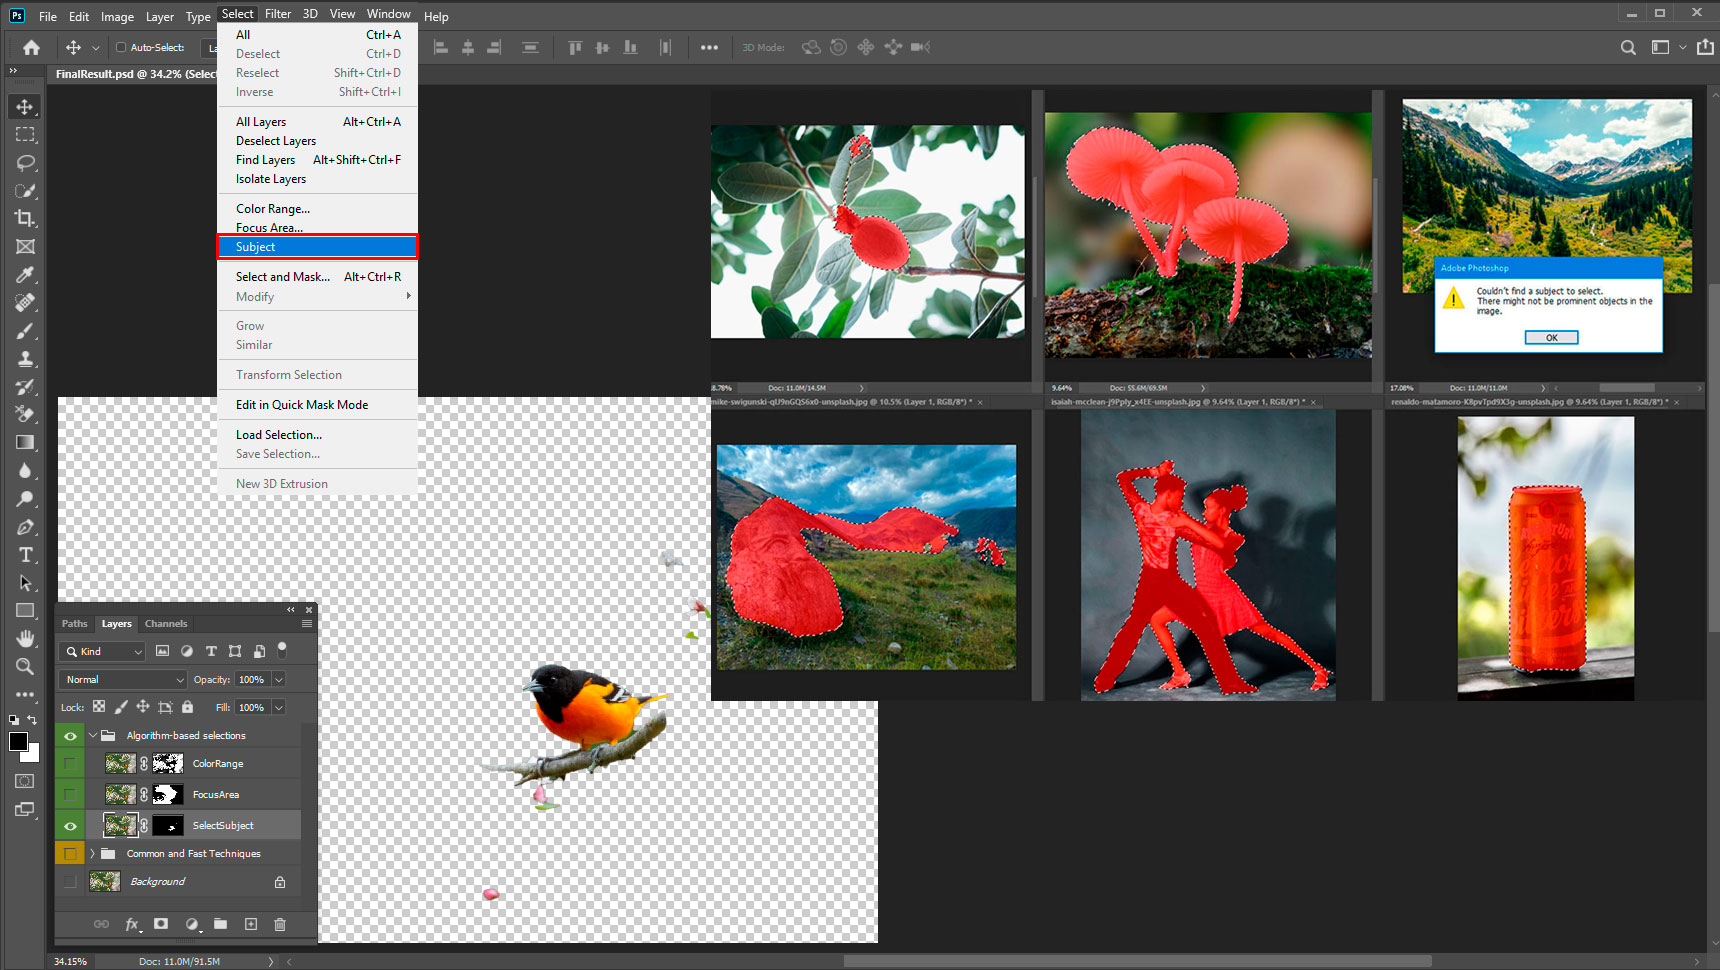Enable the Auto-Select checkbox
Image resolution: width=1720 pixels, height=970 pixels.
(121, 47)
